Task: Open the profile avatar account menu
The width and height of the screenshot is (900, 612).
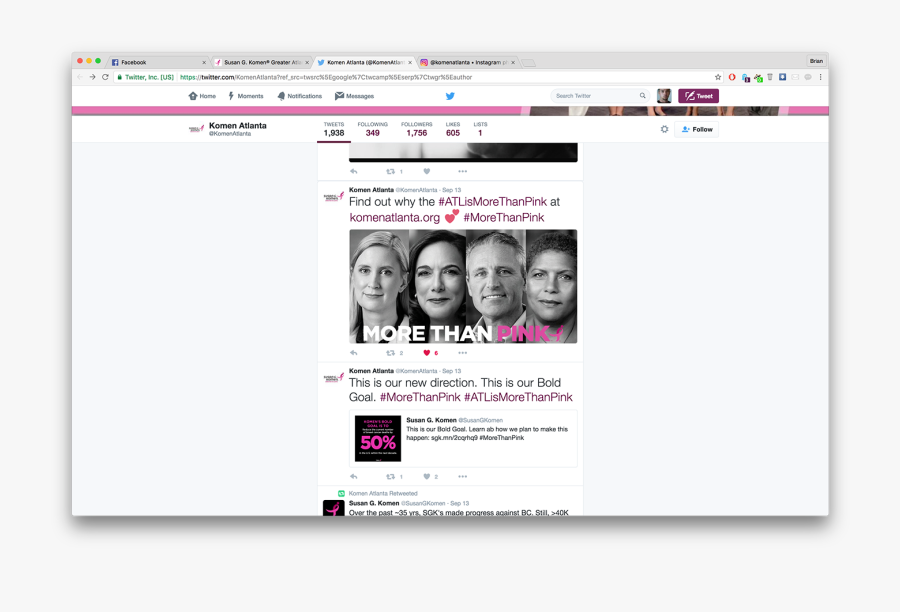Action: click(x=664, y=96)
